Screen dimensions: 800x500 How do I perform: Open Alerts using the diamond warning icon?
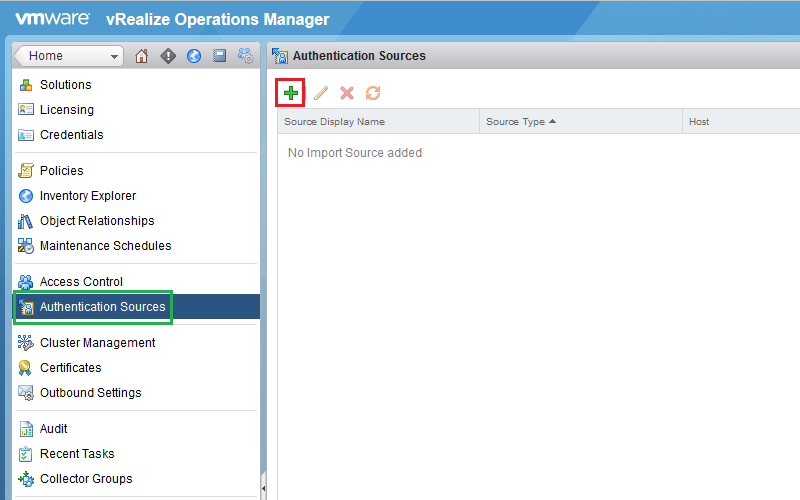pyautogui.click(x=168, y=56)
